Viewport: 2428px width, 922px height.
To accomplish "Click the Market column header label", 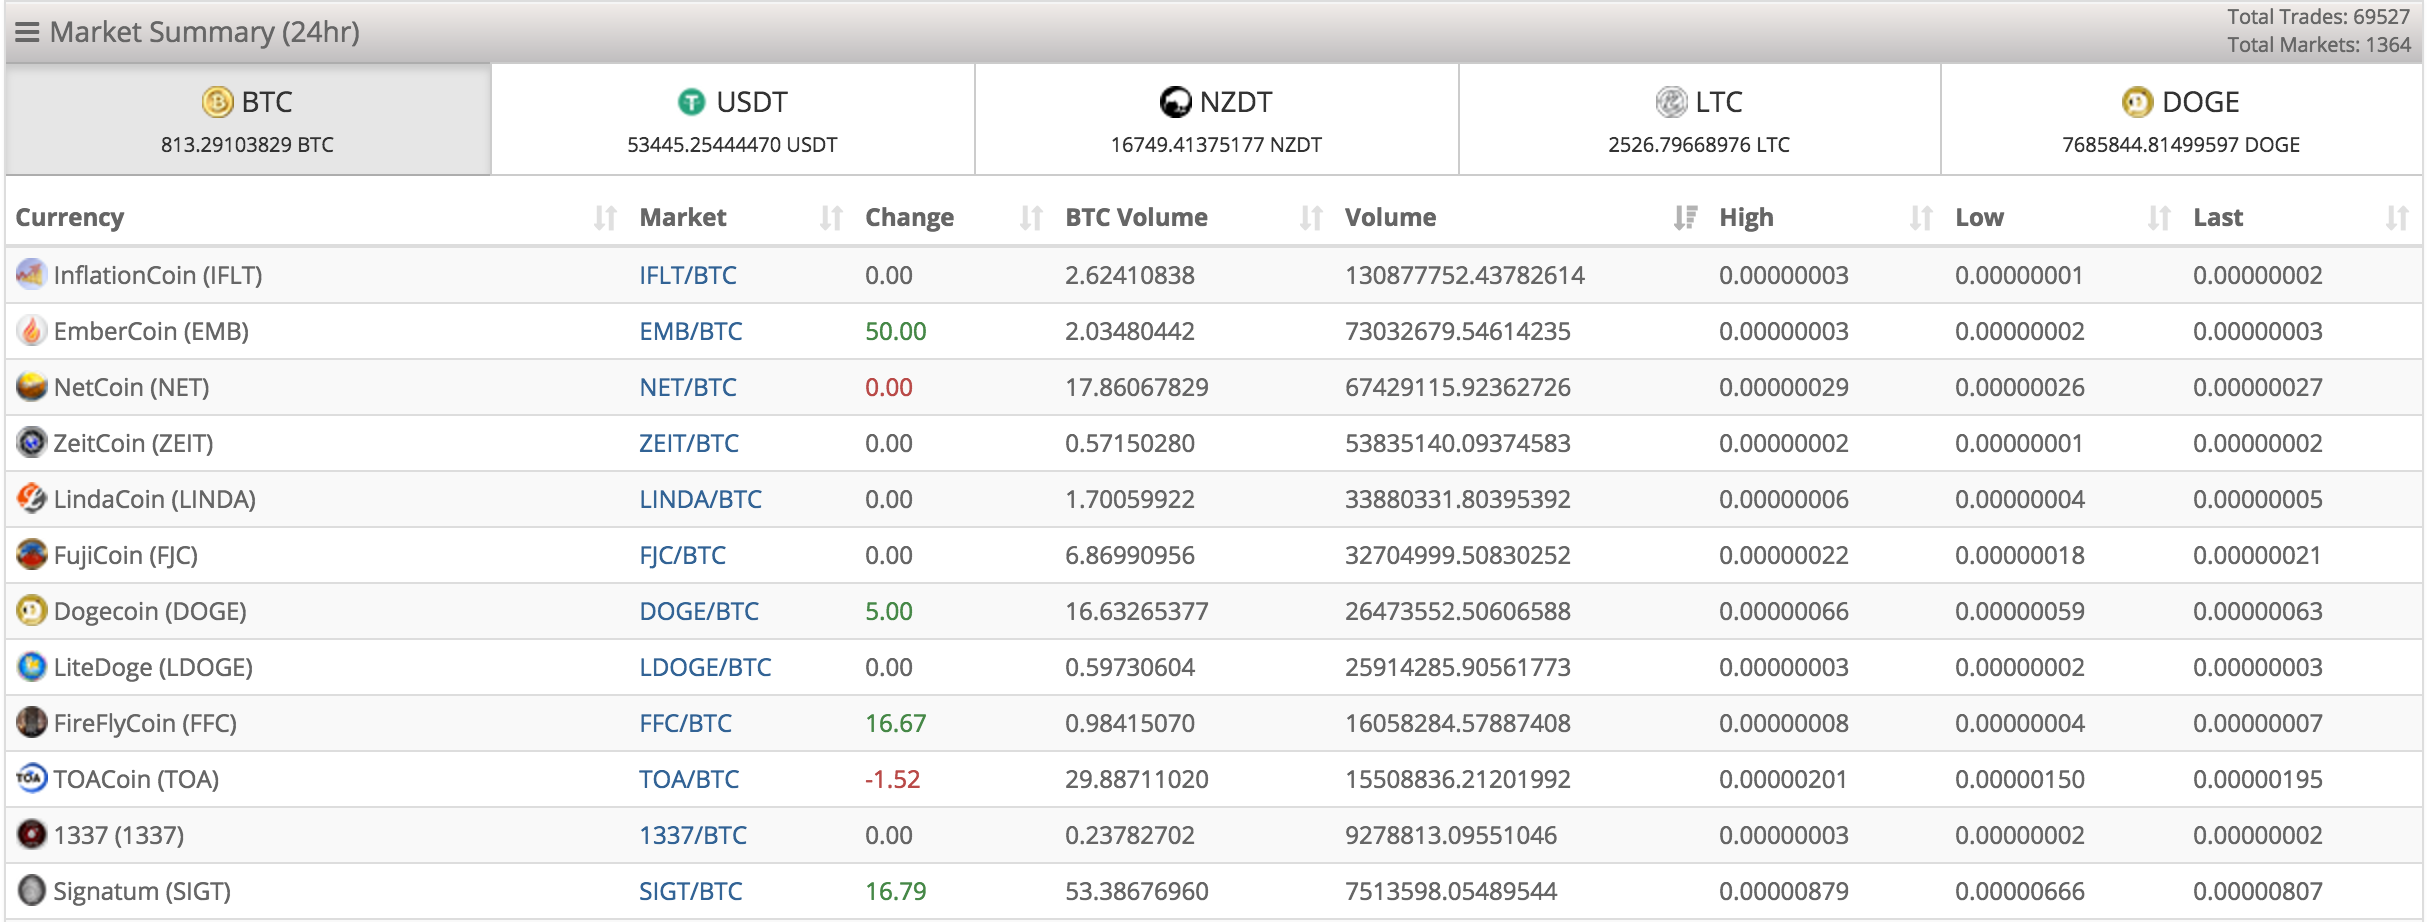I will [683, 217].
